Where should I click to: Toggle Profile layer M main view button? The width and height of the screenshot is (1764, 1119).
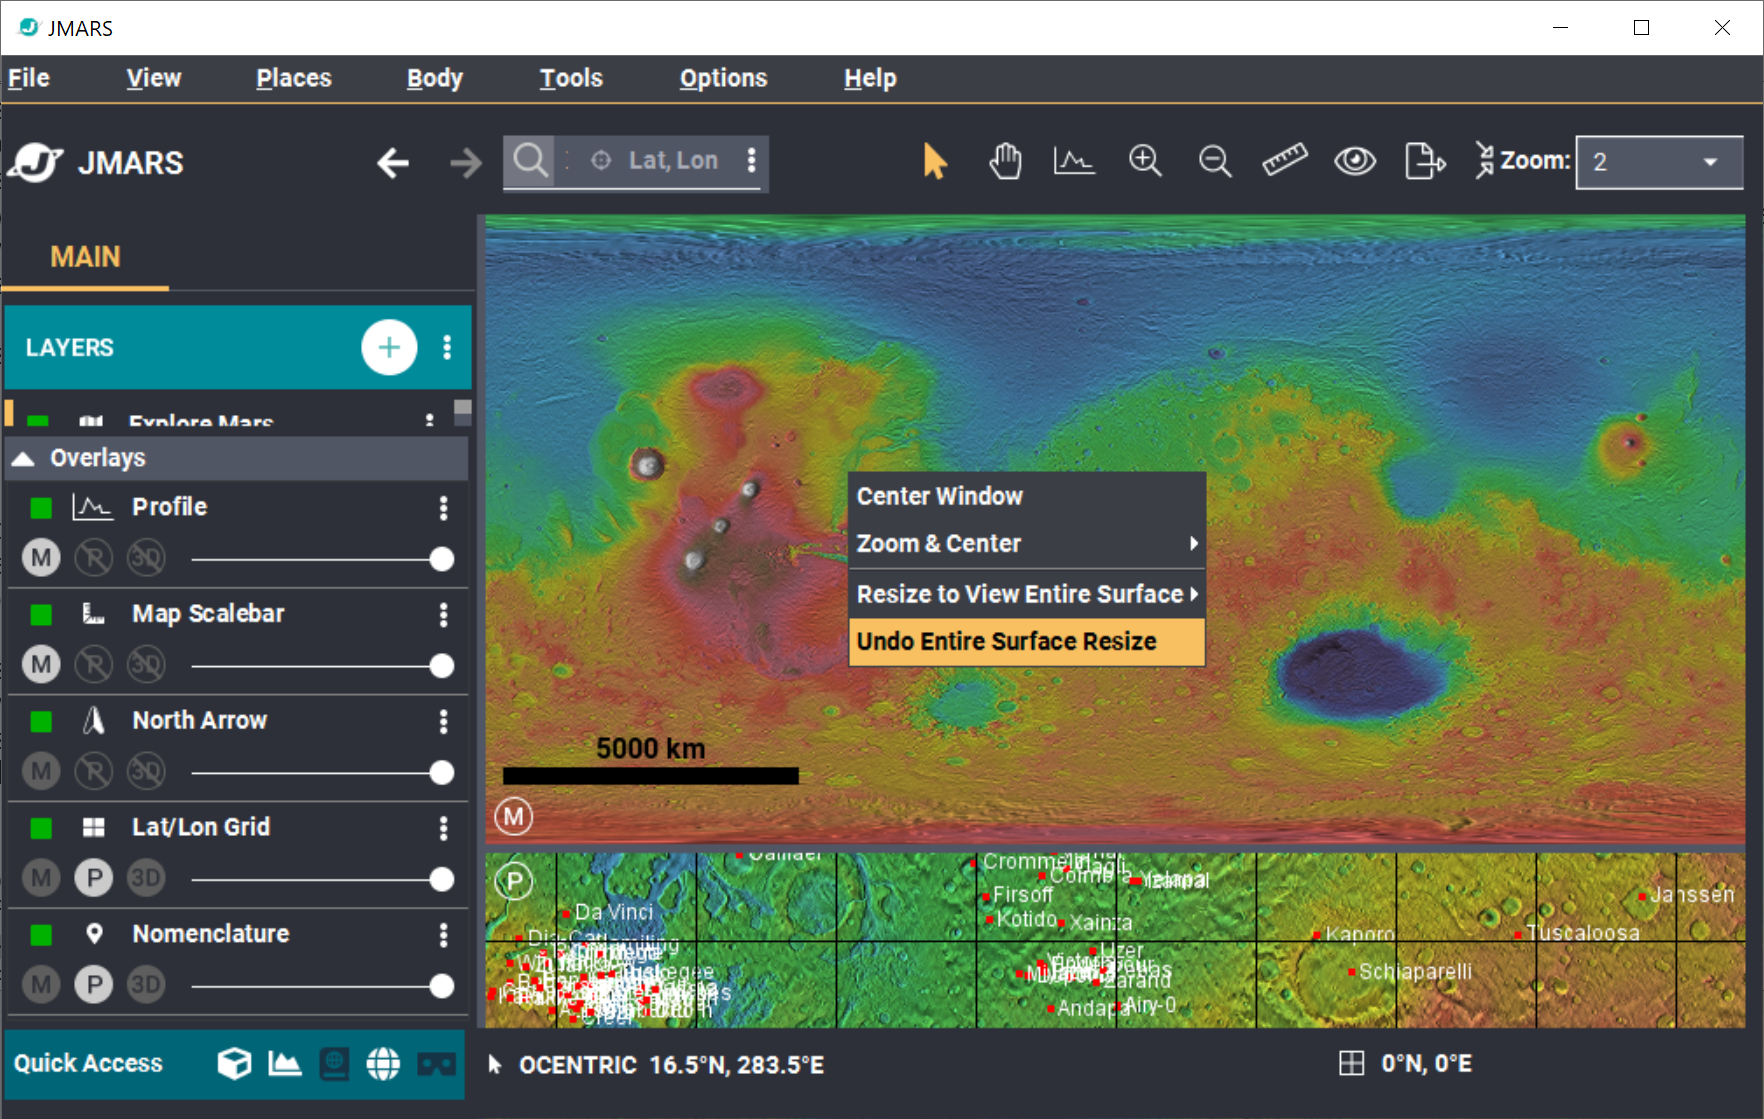click(x=41, y=558)
